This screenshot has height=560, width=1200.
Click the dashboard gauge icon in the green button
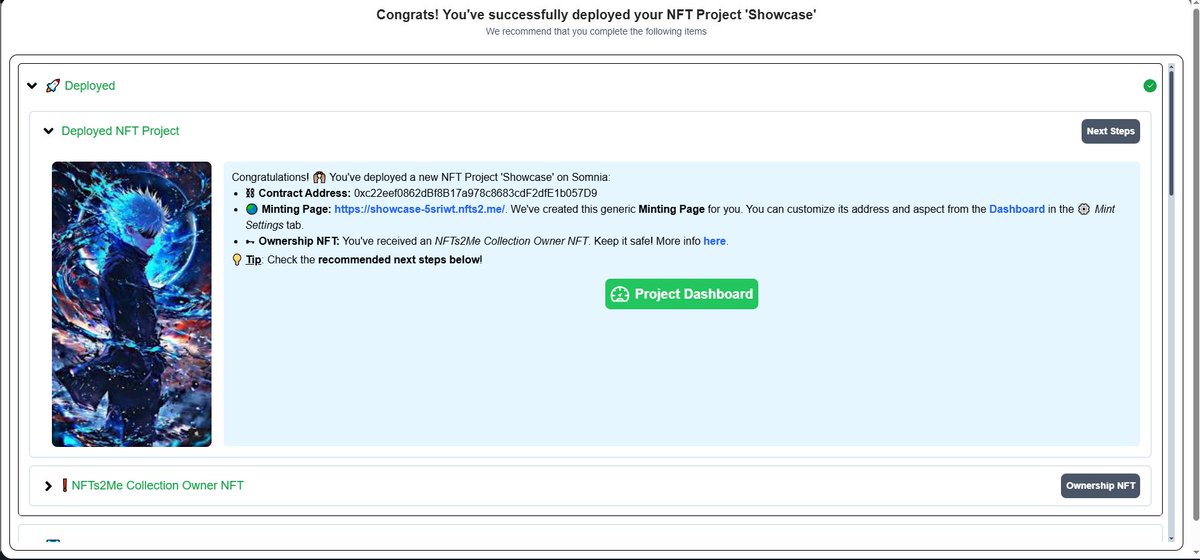[620, 294]
